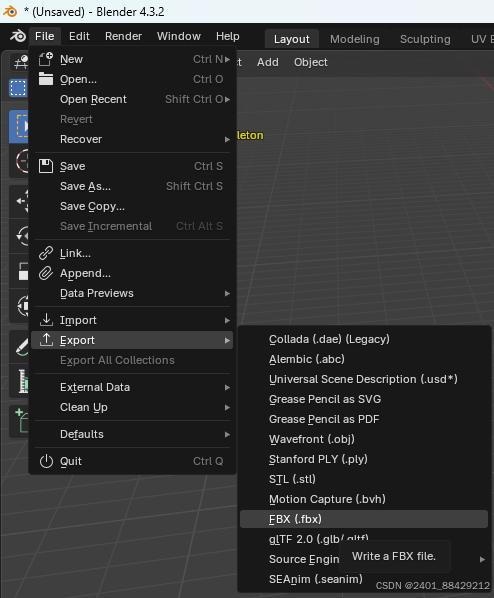Click the Import download arrow icon
The width and height of the screenshot is (494, 598).
[46, 320]
